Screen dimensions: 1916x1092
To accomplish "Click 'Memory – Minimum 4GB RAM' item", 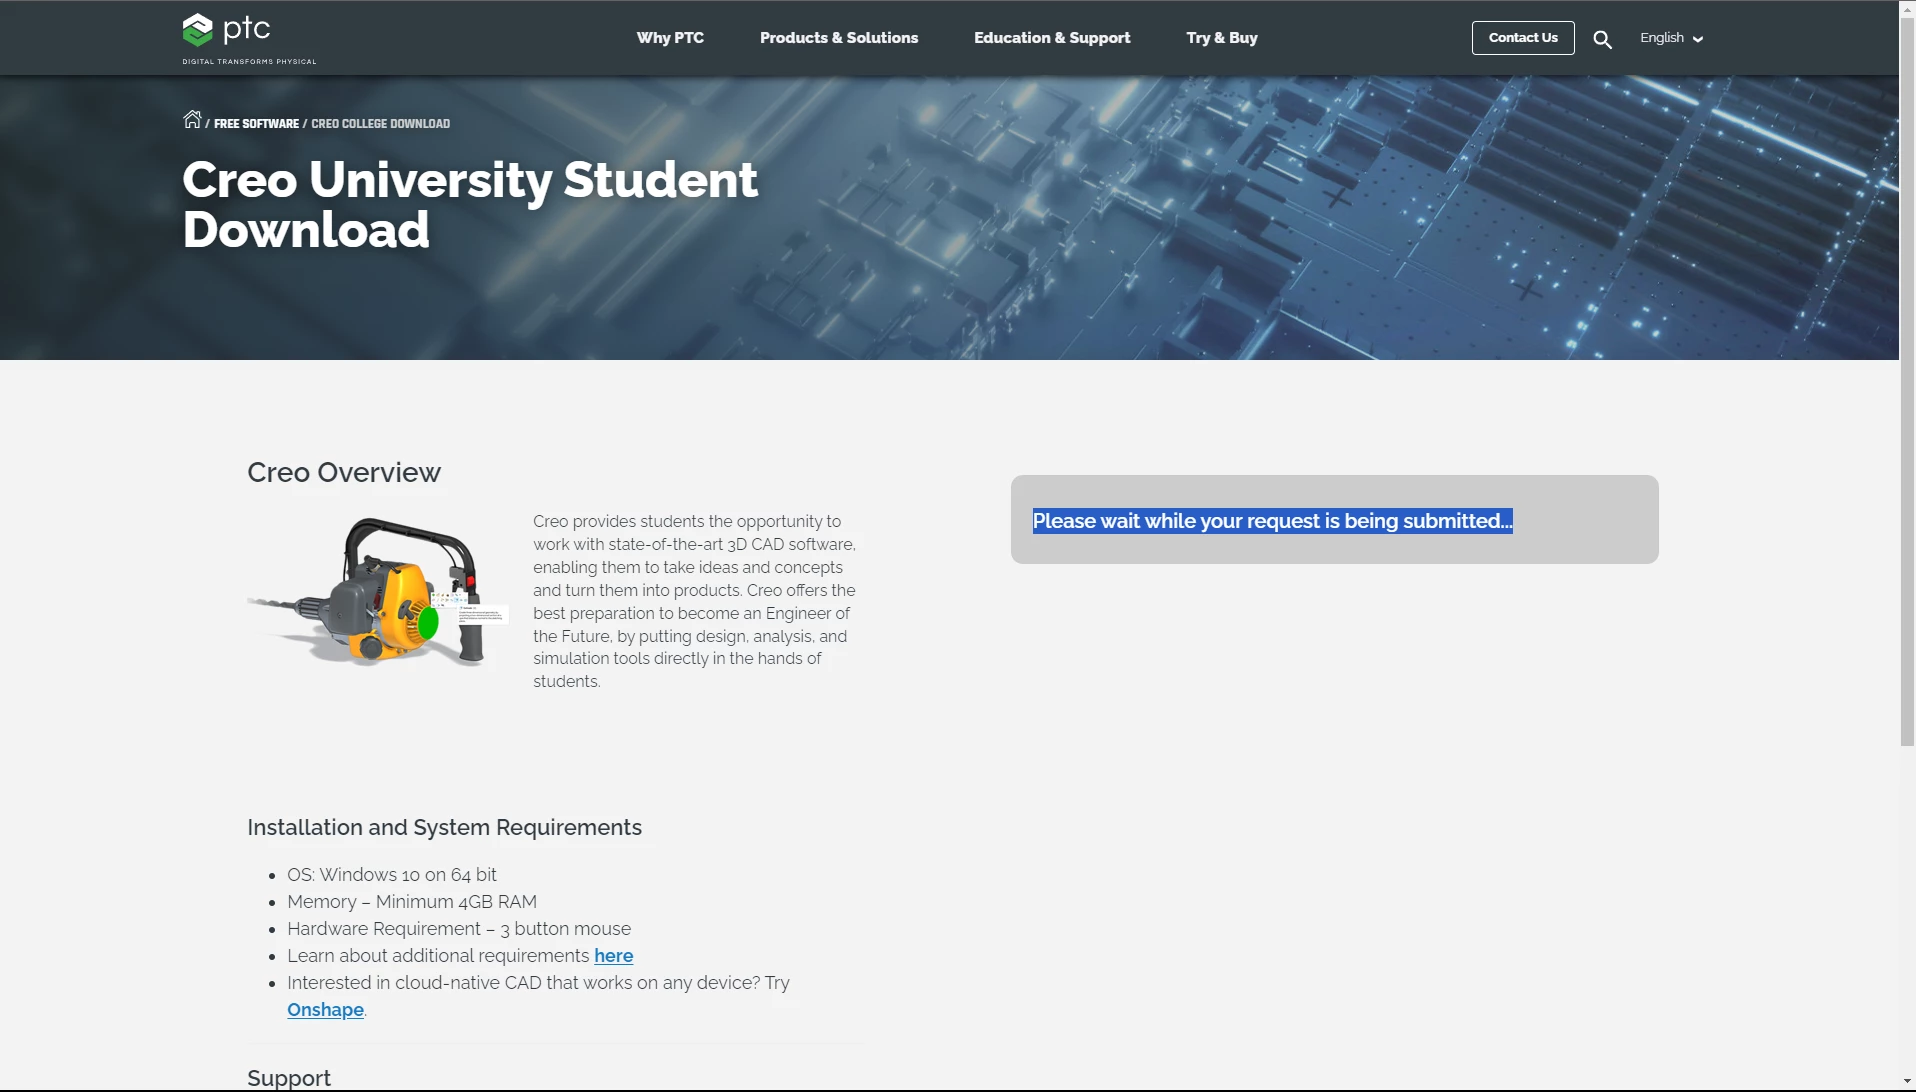I will tap(412, 902).
